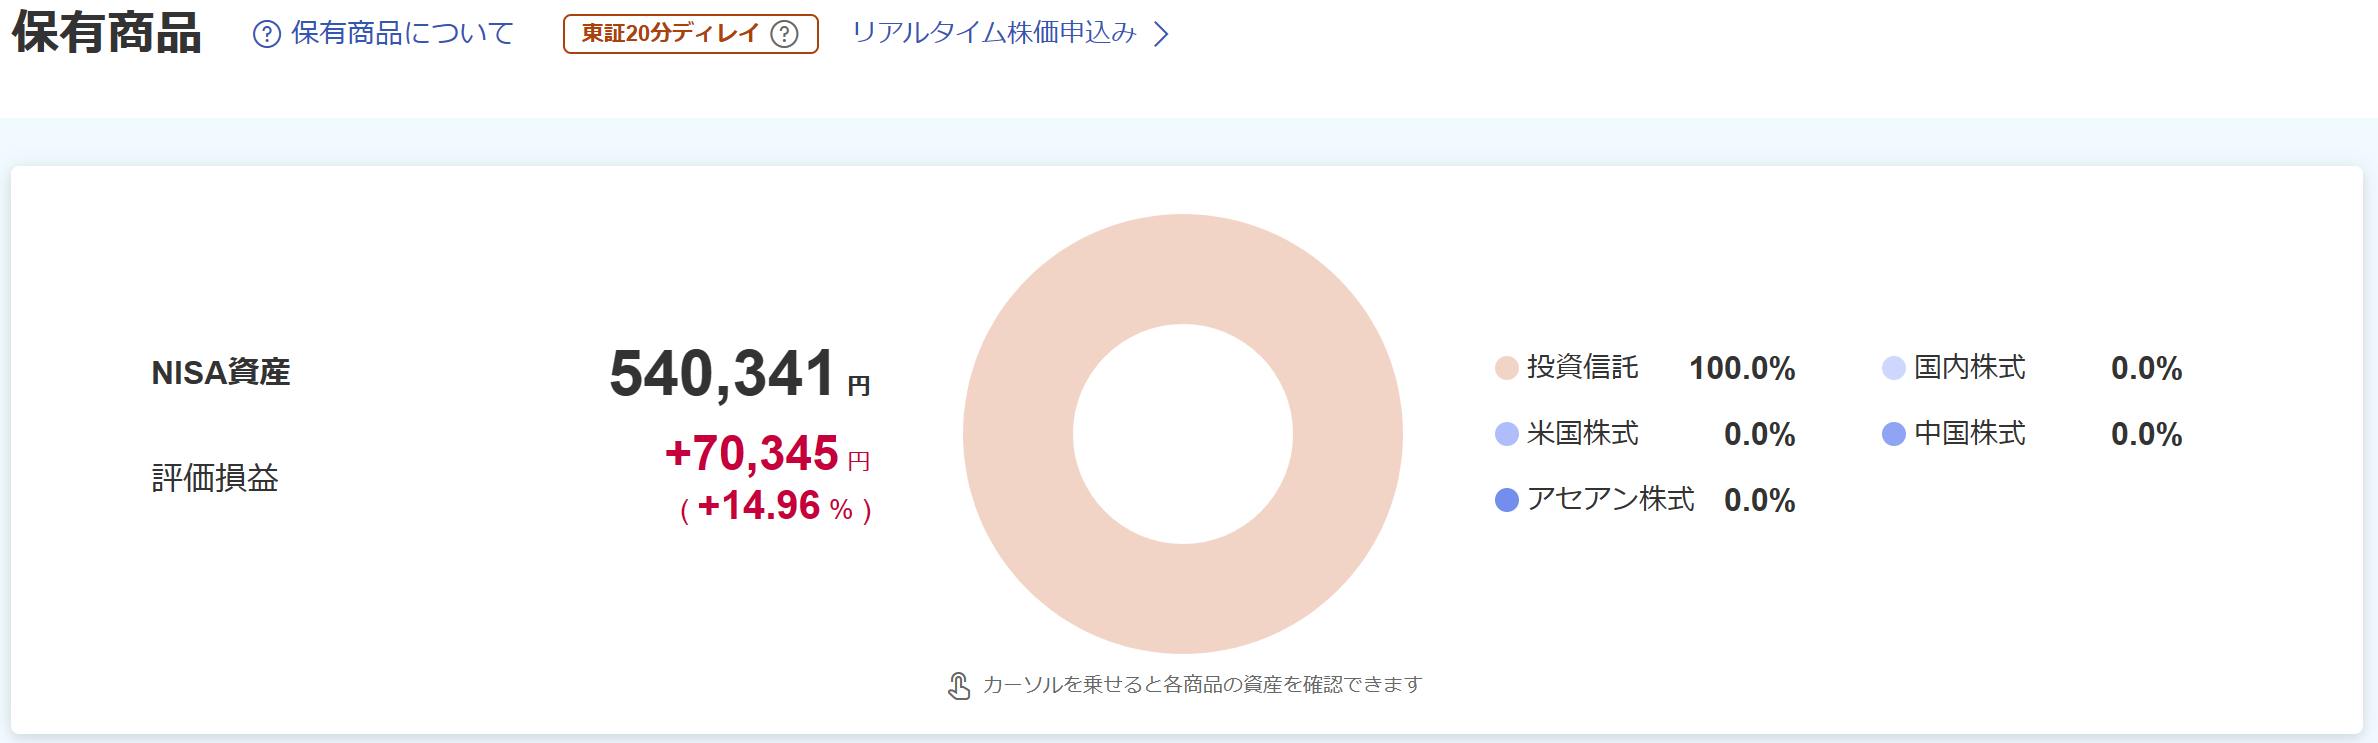Click the NISA資産 amount 540,341

coord(722,374)
